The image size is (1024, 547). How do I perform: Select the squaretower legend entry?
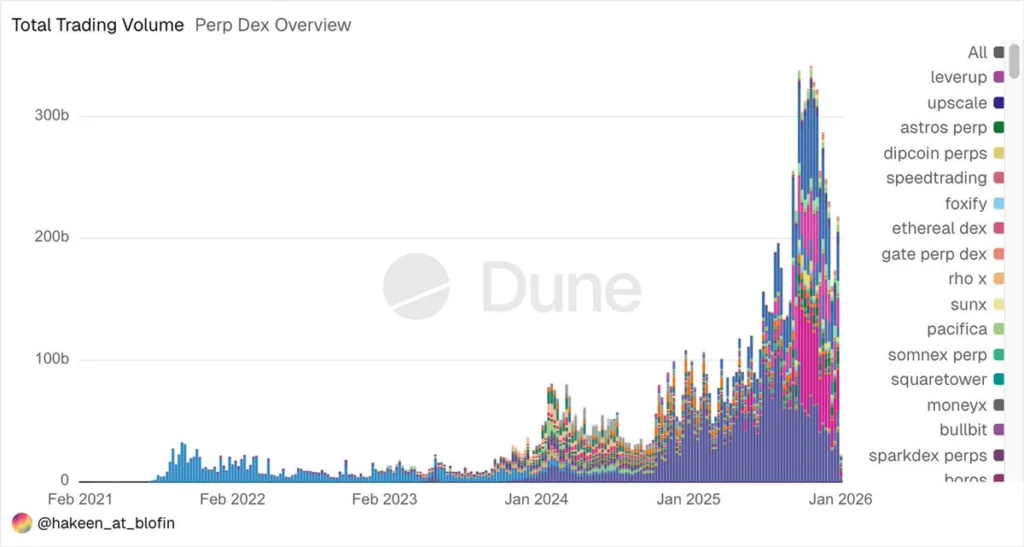938,380
